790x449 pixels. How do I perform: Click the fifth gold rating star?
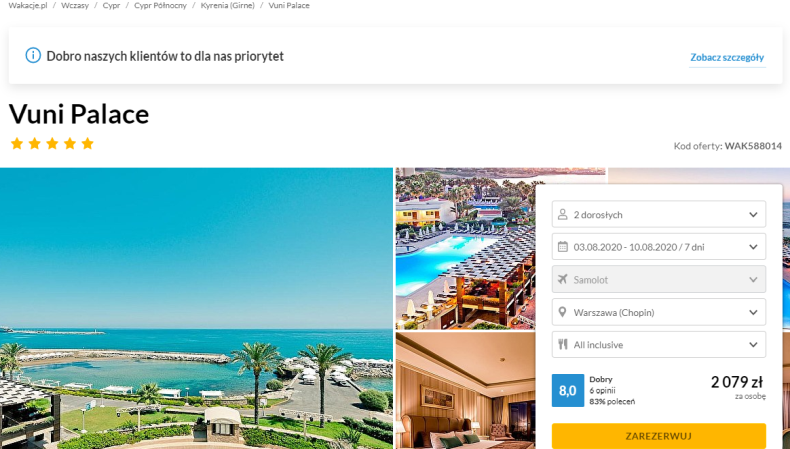(x=88, y=144)
